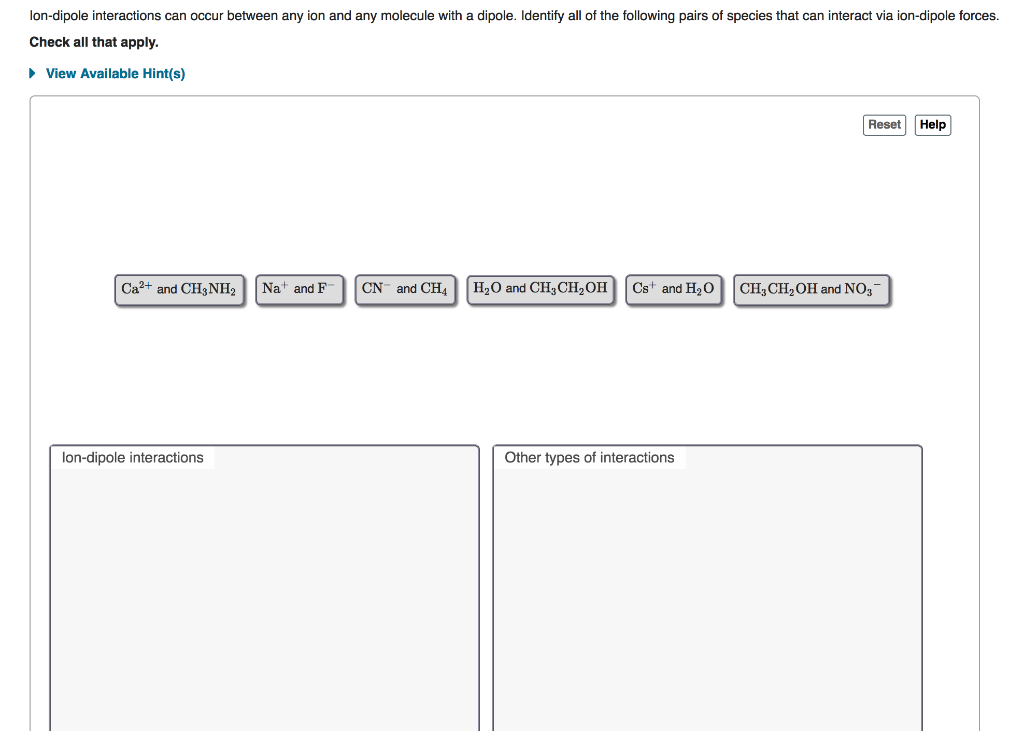This screenshot has height=731, width=1024.
Task: Click the Ion-dipole interactions label
Action: 132,457
